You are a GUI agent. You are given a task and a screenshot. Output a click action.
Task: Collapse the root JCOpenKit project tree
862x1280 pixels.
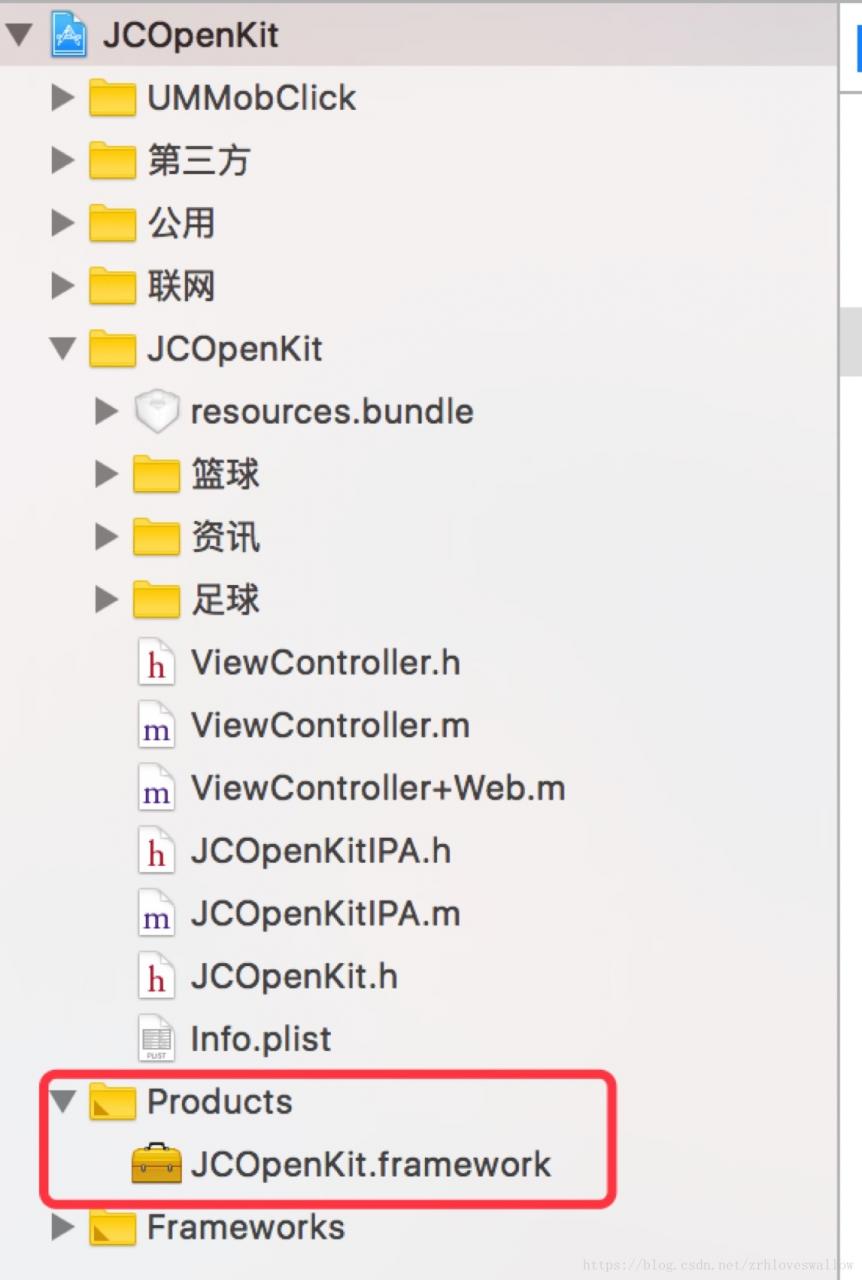19,36
